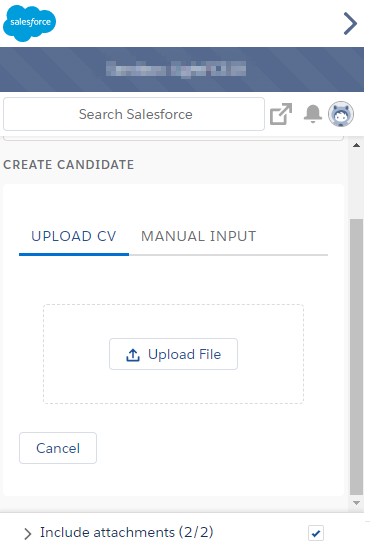Toggle the Include attachments checkbox

click(316, 534)
